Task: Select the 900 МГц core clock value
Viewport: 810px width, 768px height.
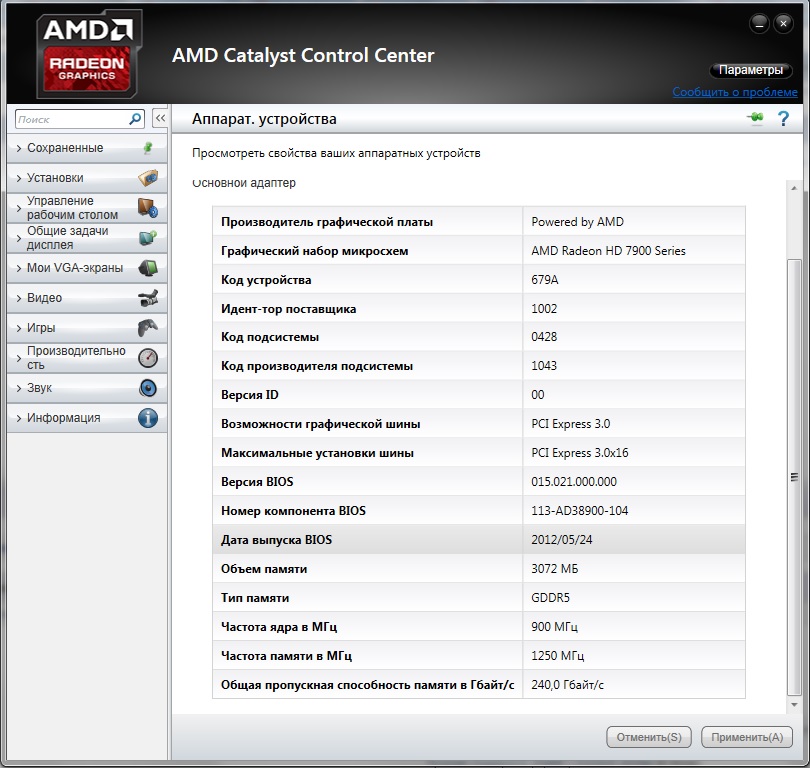Action: [554, 627]
